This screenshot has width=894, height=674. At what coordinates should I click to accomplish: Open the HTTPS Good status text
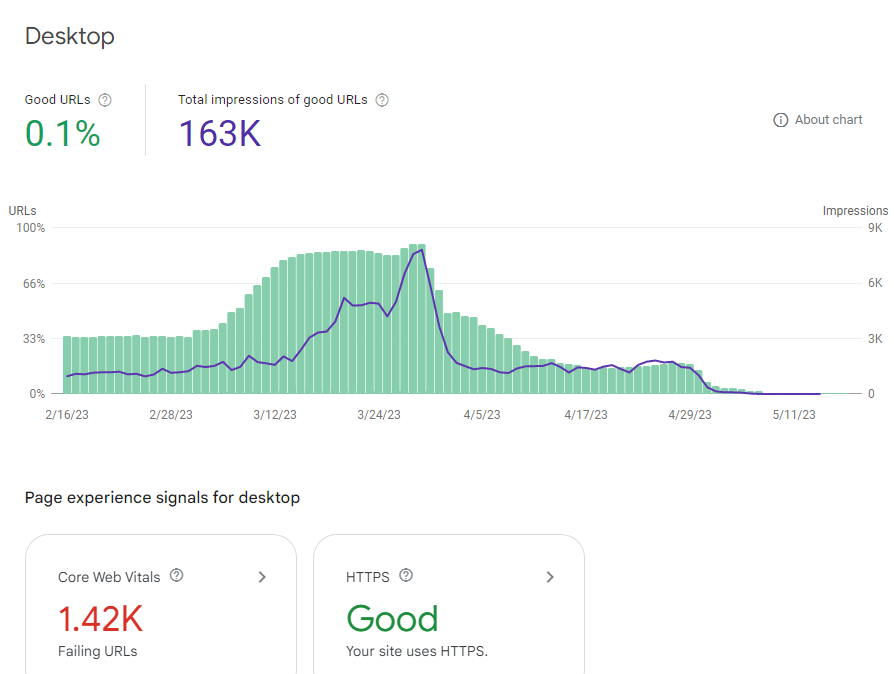[392, 619]
